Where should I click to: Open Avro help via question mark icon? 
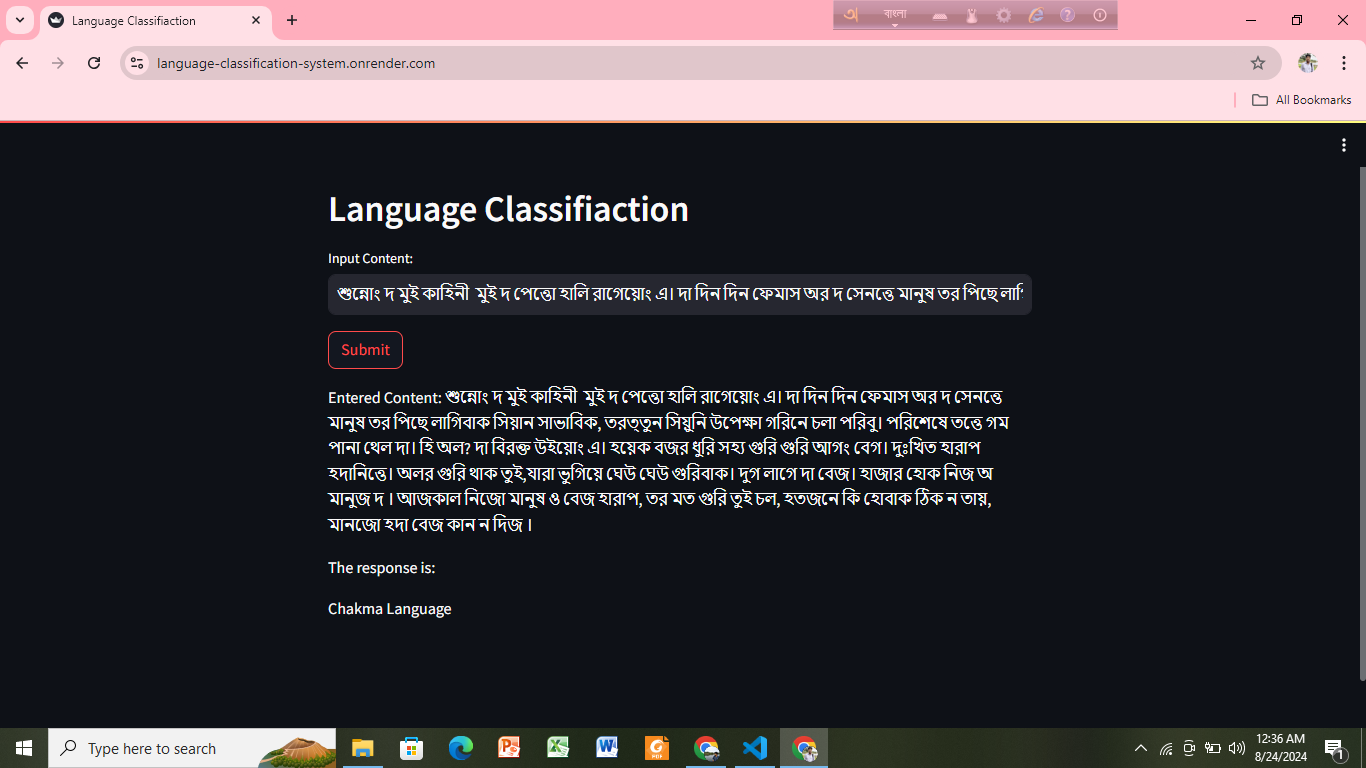pos(1068,15)
